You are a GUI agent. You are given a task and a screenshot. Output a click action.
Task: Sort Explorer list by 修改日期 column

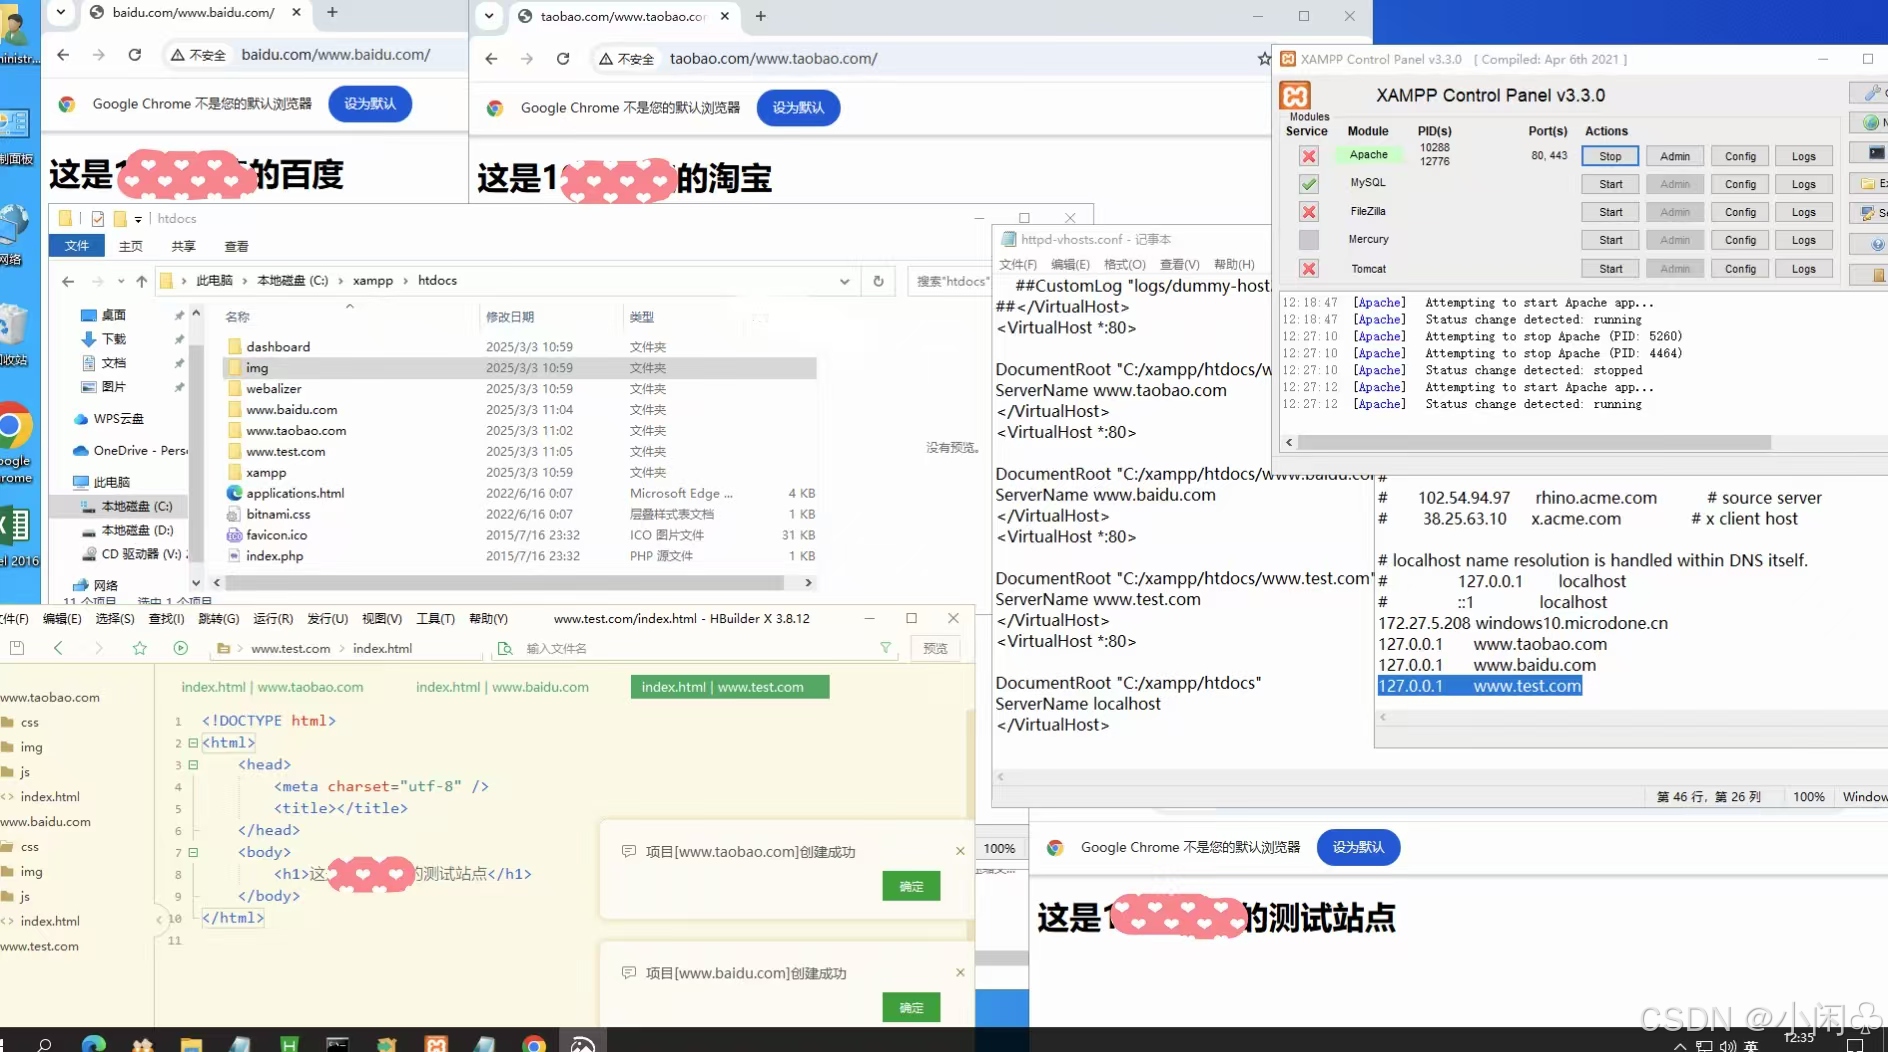[510, 317]
